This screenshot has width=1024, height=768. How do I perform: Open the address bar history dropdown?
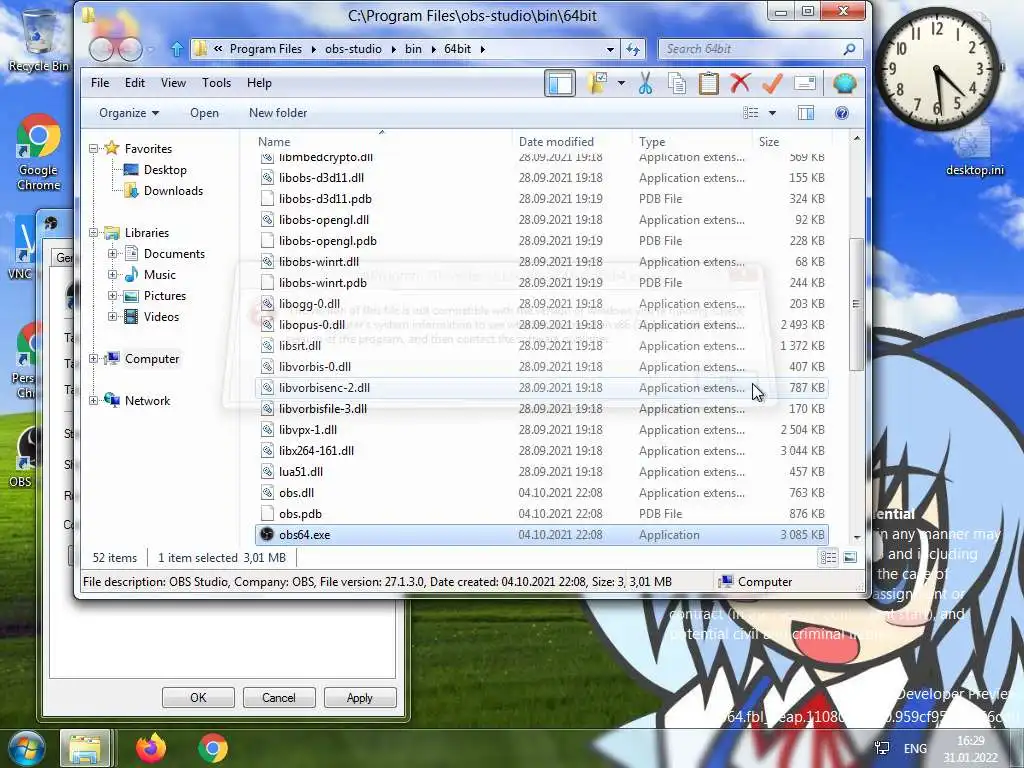[610, 49]
